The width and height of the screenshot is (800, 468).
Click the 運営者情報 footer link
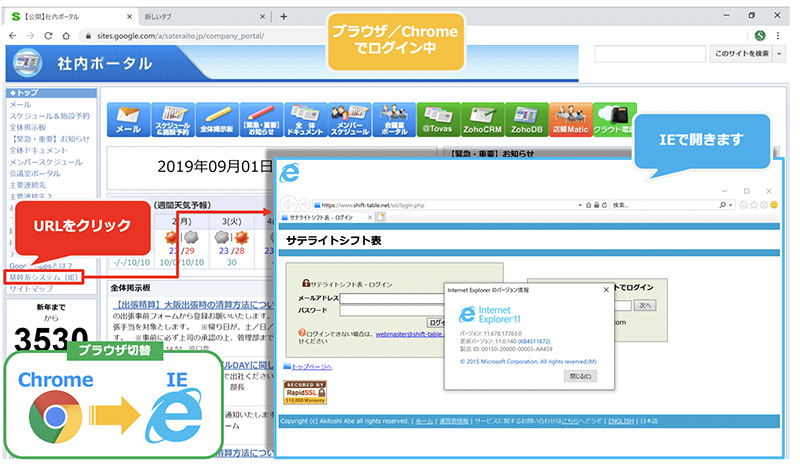[x=454, y=421]
